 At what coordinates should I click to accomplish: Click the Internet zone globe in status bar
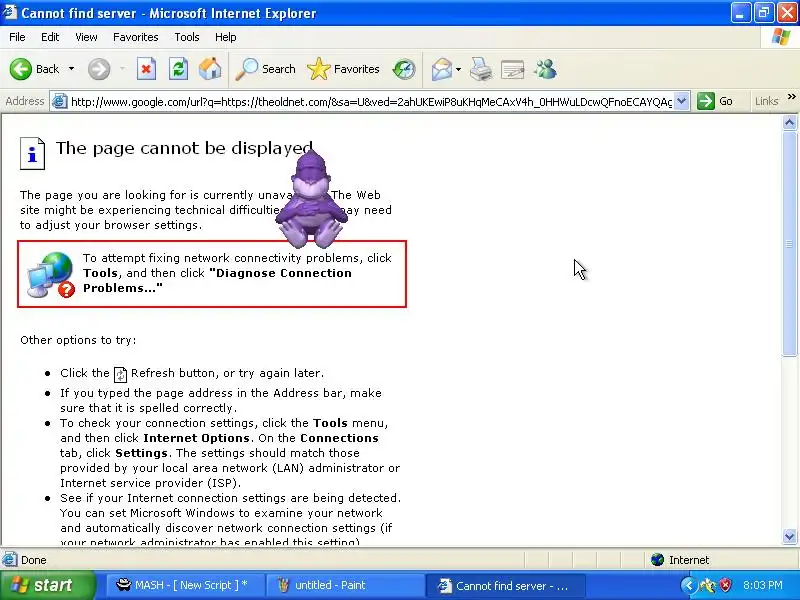pyautogui.click(x=657, y=560)
